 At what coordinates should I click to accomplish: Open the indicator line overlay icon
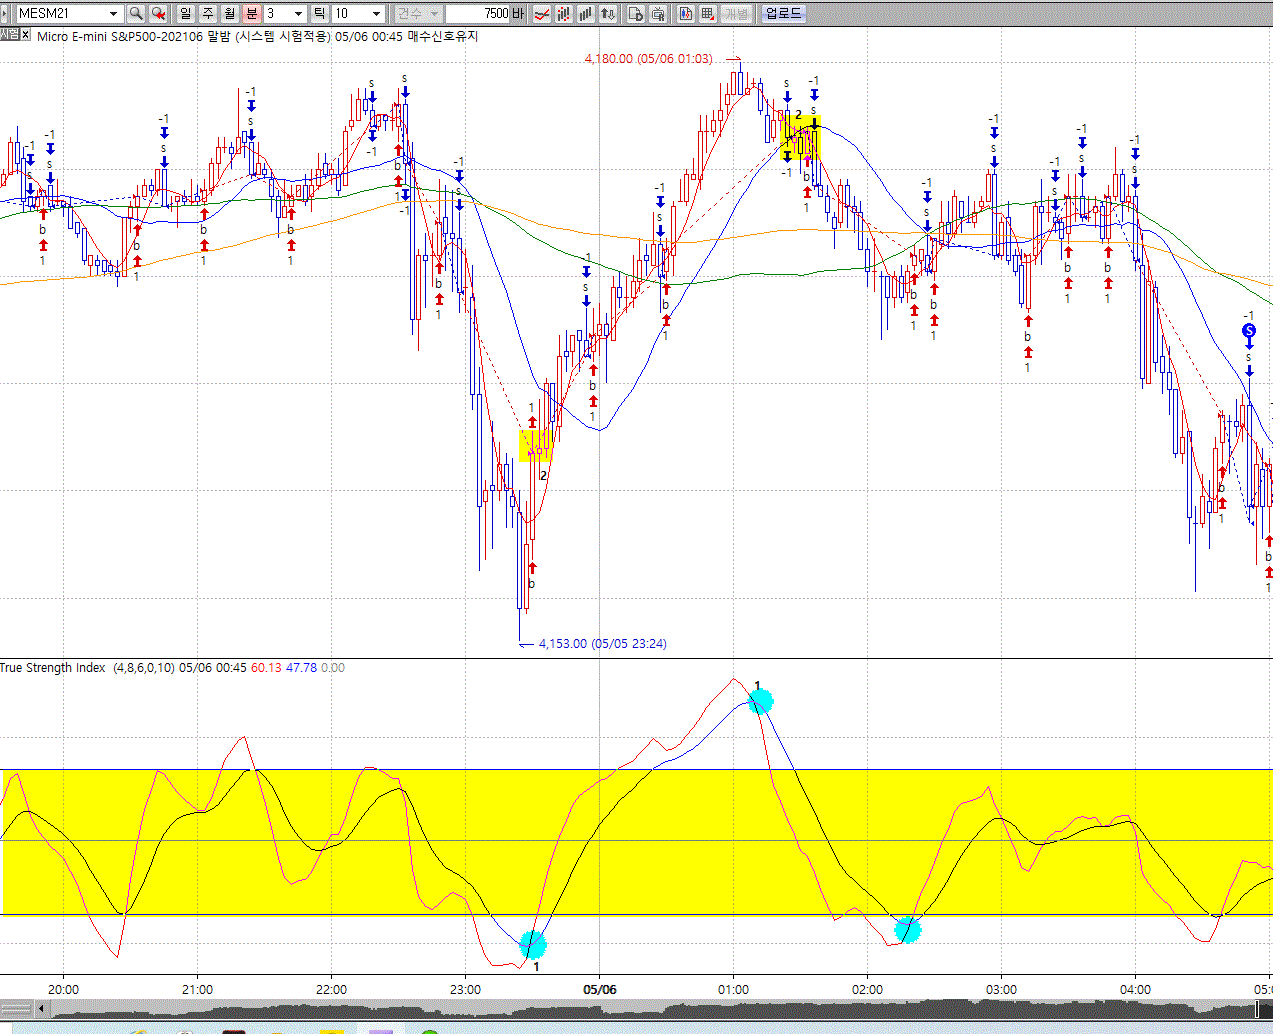[542, 13]
